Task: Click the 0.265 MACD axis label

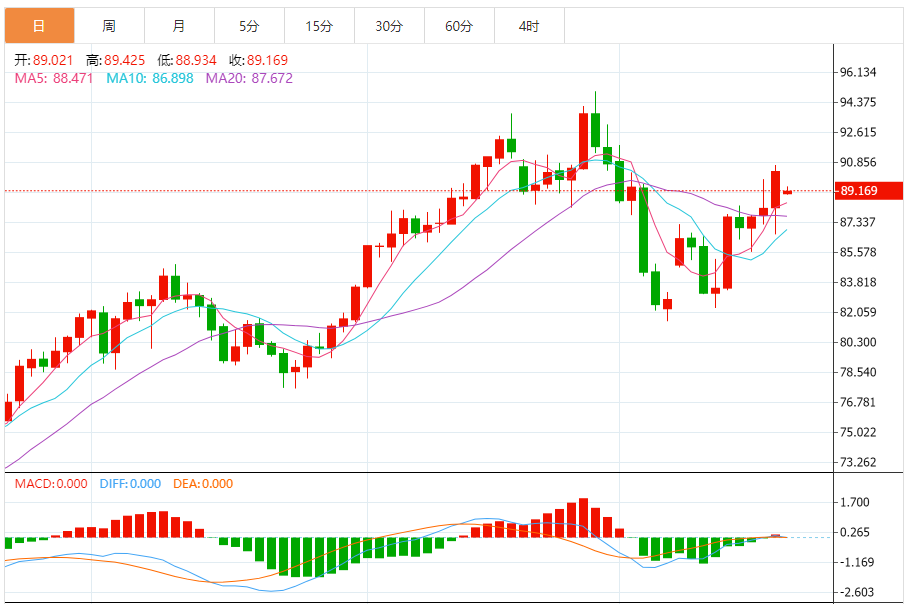Action: coord(855,532)
